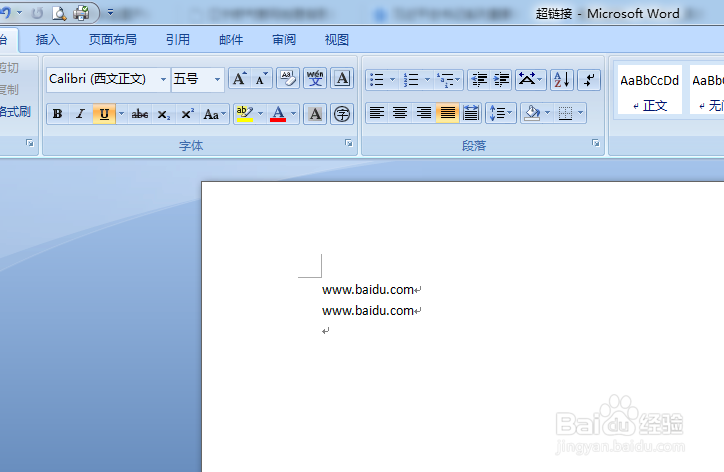Open the Asian Layout tool
Image resolution: width=724 pixels, height=472 pixels.
tap(531, 79)
